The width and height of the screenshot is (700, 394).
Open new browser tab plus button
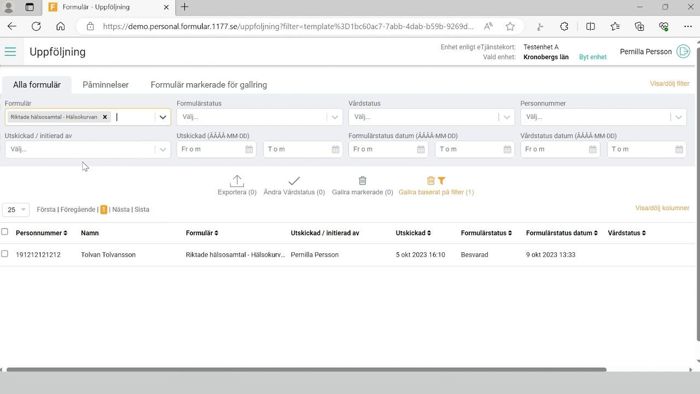click(184, 7)
